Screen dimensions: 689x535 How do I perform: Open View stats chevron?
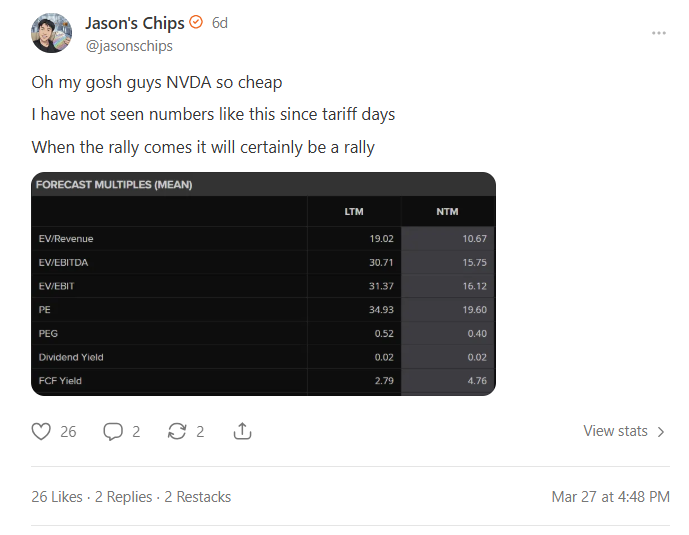point(661,432)
